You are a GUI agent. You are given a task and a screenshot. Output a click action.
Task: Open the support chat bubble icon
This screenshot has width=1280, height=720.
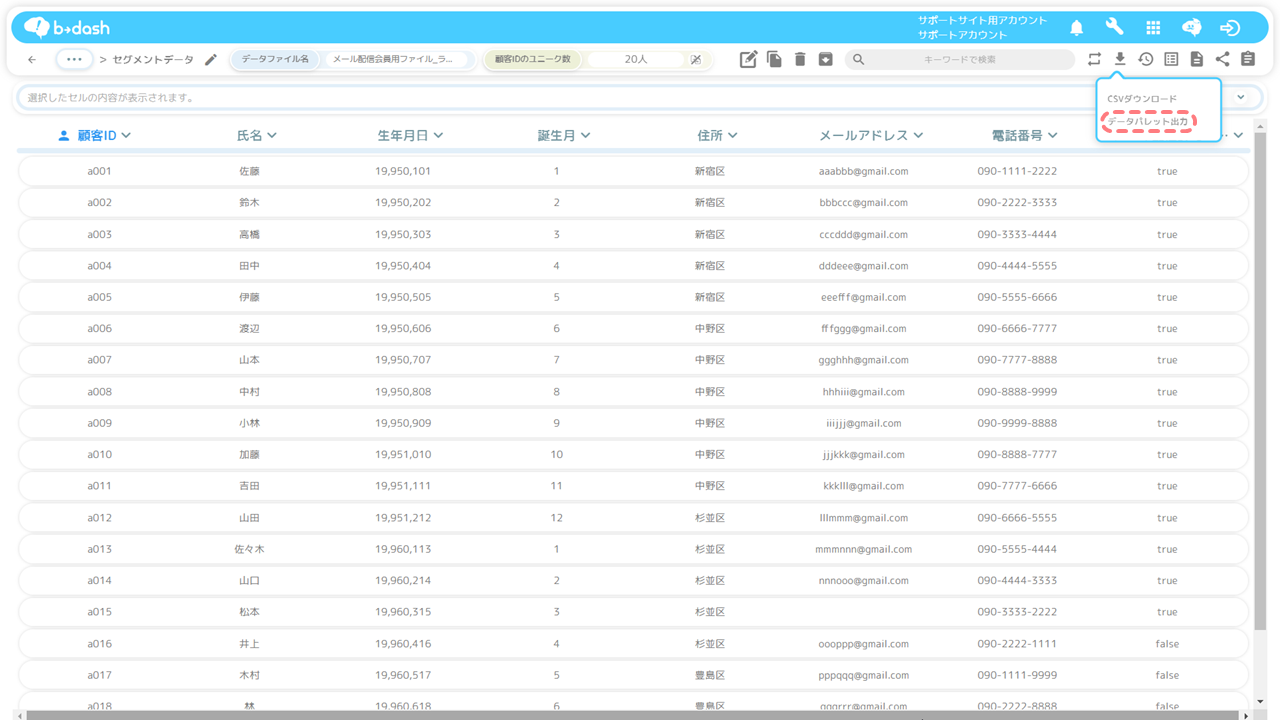(1191, 28)
